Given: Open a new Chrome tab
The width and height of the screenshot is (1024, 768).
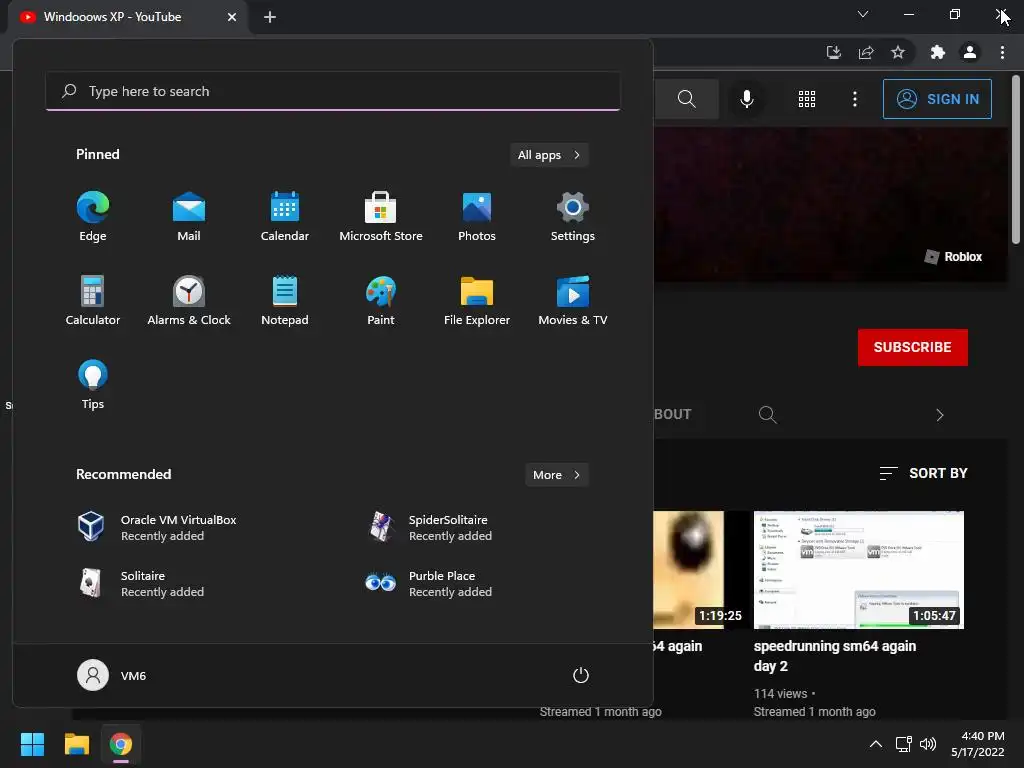Looking at the screenshot, I should [270, 17].
